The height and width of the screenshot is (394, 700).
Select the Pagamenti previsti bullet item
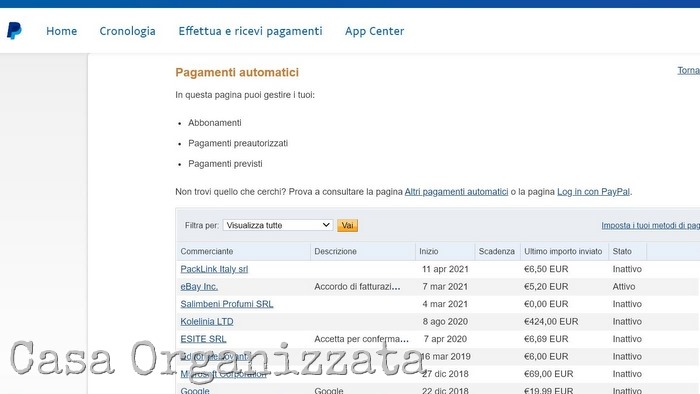pyautogui.click(x=225, y=164)
